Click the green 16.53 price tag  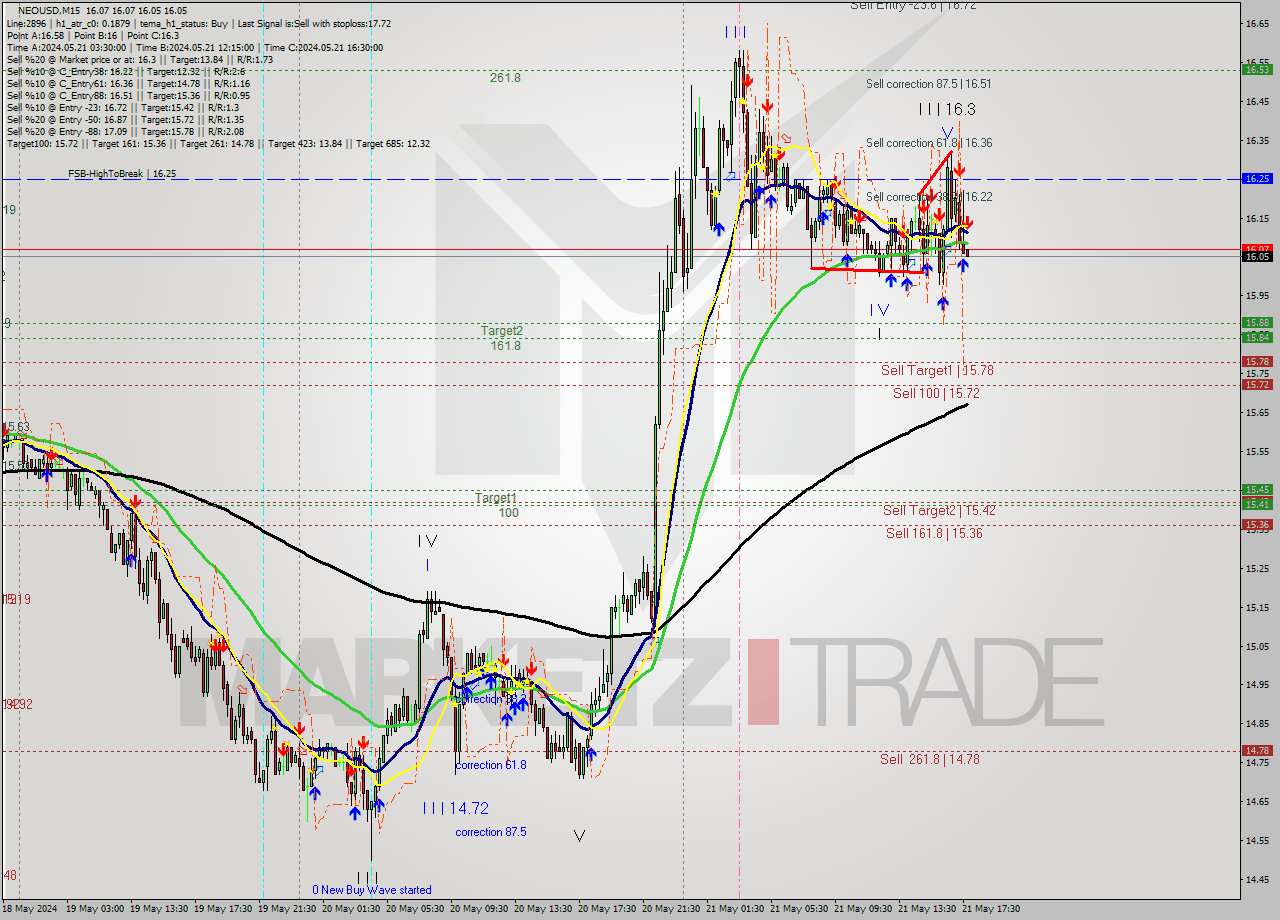click(x=1256, y=69)
